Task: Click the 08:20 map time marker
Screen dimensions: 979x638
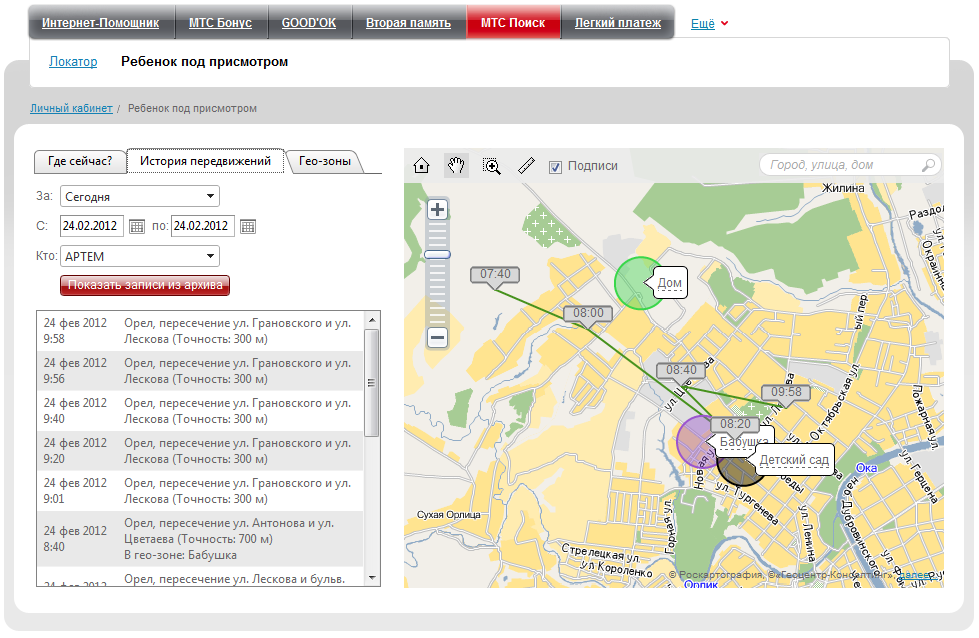Action: pos(735,425)
